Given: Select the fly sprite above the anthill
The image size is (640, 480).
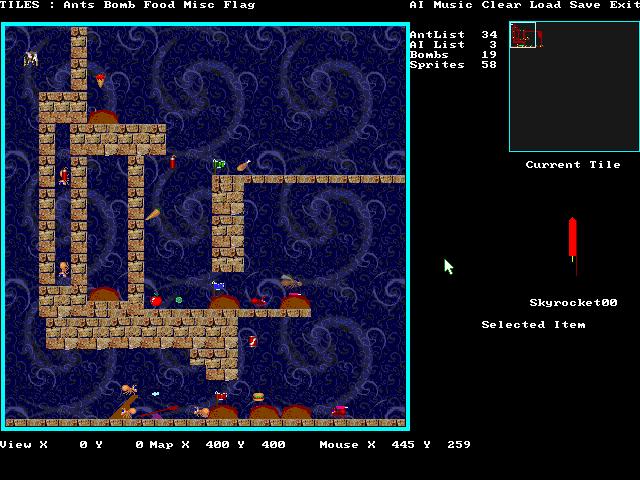Looking at the screenshot, I should click(290, 281).
